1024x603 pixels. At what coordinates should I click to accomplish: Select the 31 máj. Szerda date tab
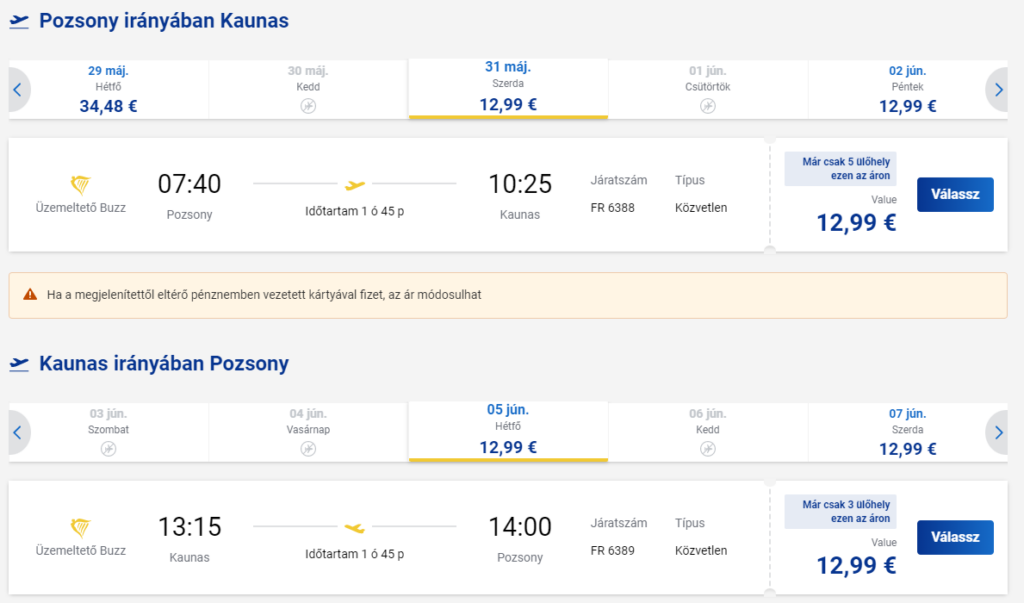[508, 88]
